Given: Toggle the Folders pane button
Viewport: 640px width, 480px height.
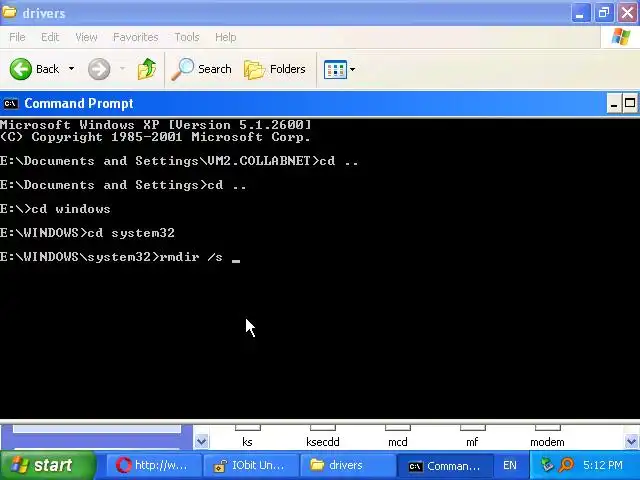Looking at the screenshot, I should click(275, 69).
